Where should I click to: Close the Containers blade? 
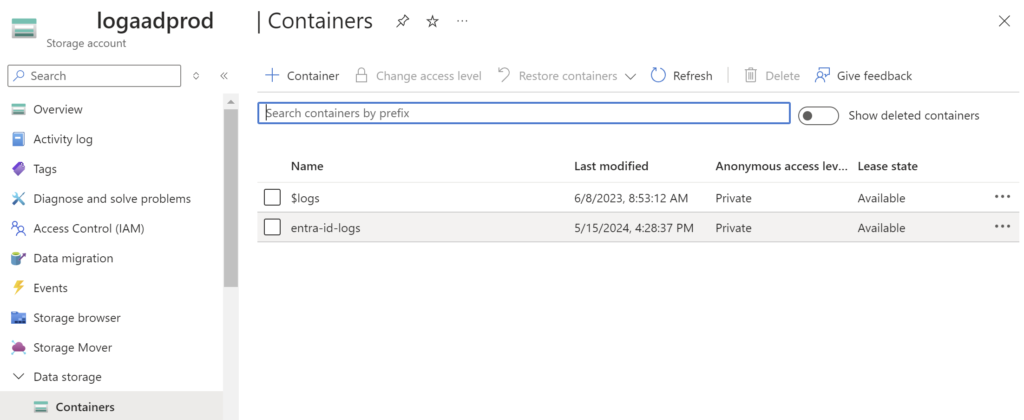[1004, 22]
